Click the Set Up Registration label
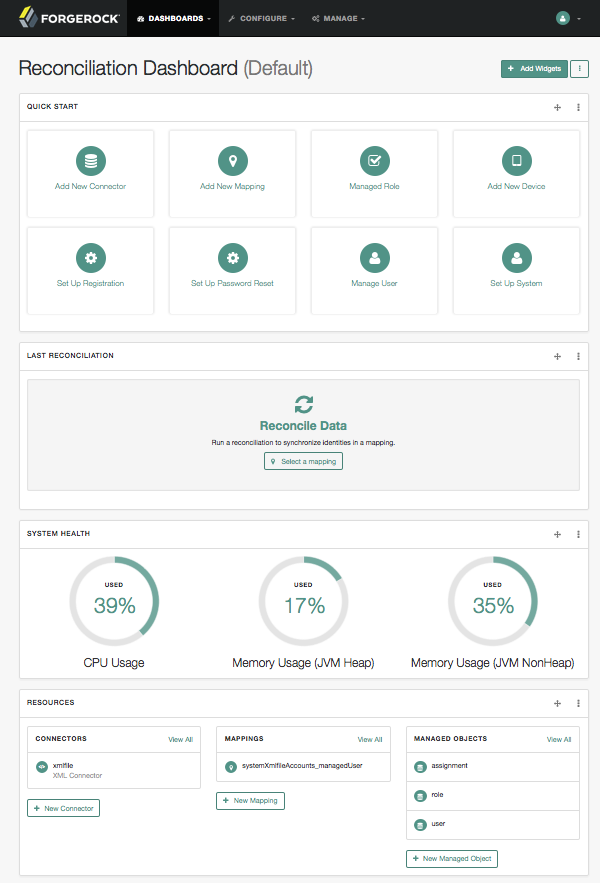Screen dimensions: 600x883 point(90,283)
